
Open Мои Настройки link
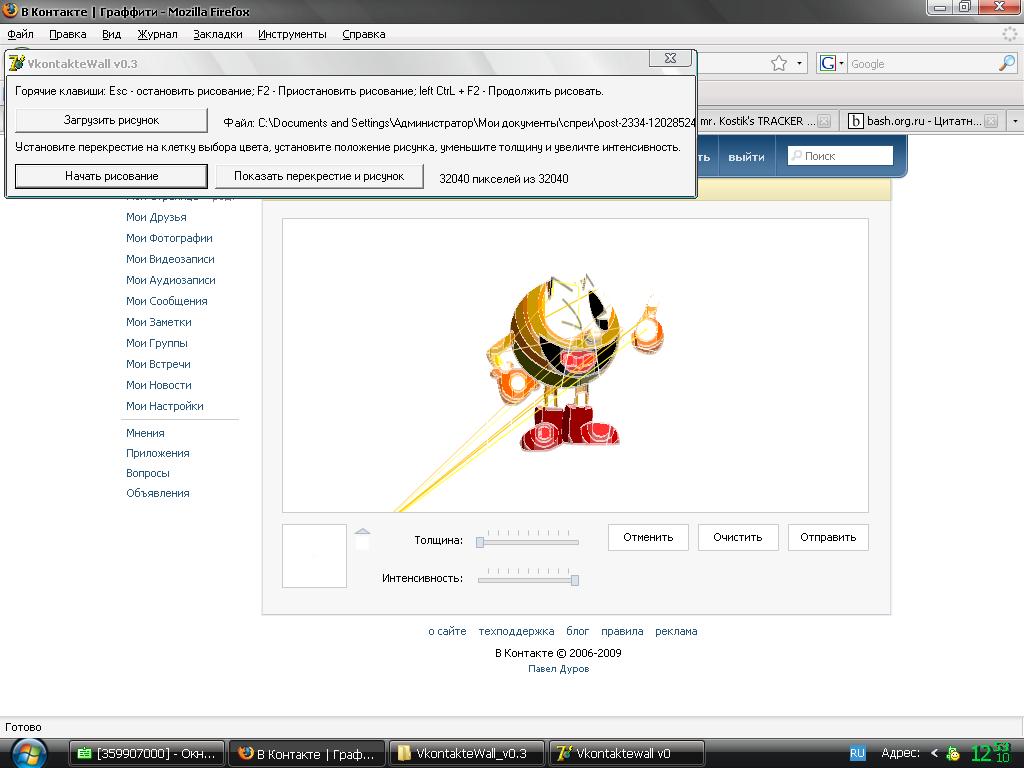click(165, 406)
